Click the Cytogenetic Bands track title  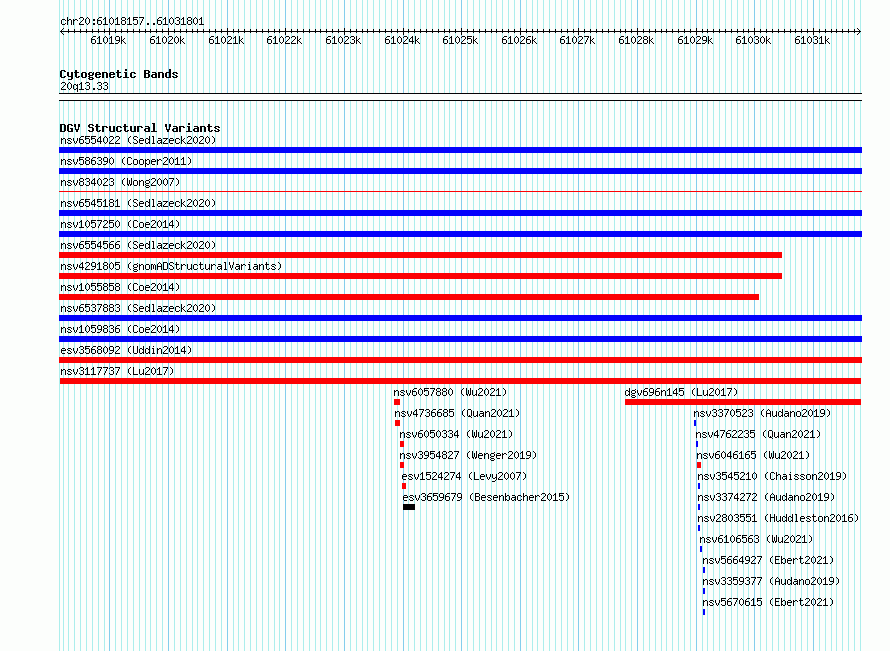119,74
